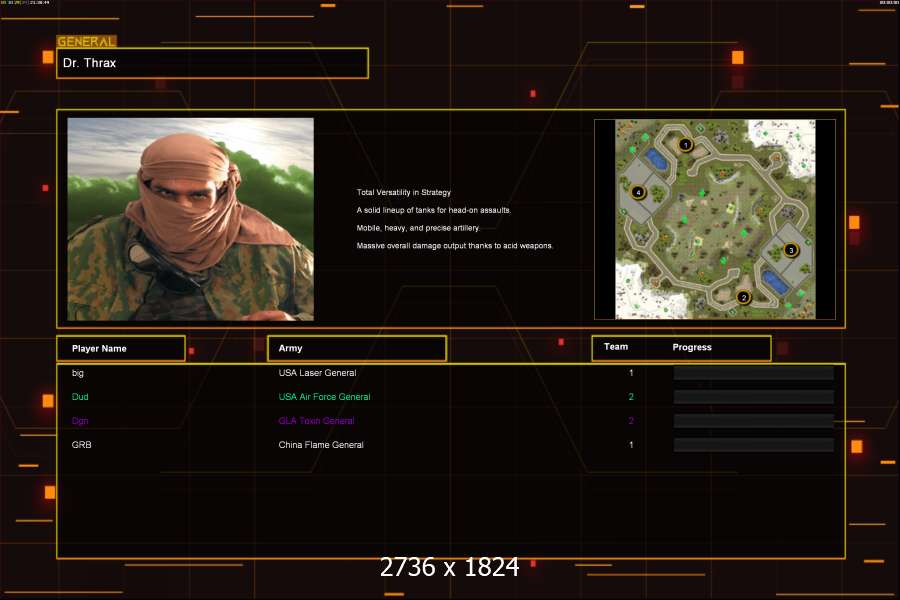
Task: Click start position 3 on the minimap
Action: pyautogui.click(x=791, y=250)
